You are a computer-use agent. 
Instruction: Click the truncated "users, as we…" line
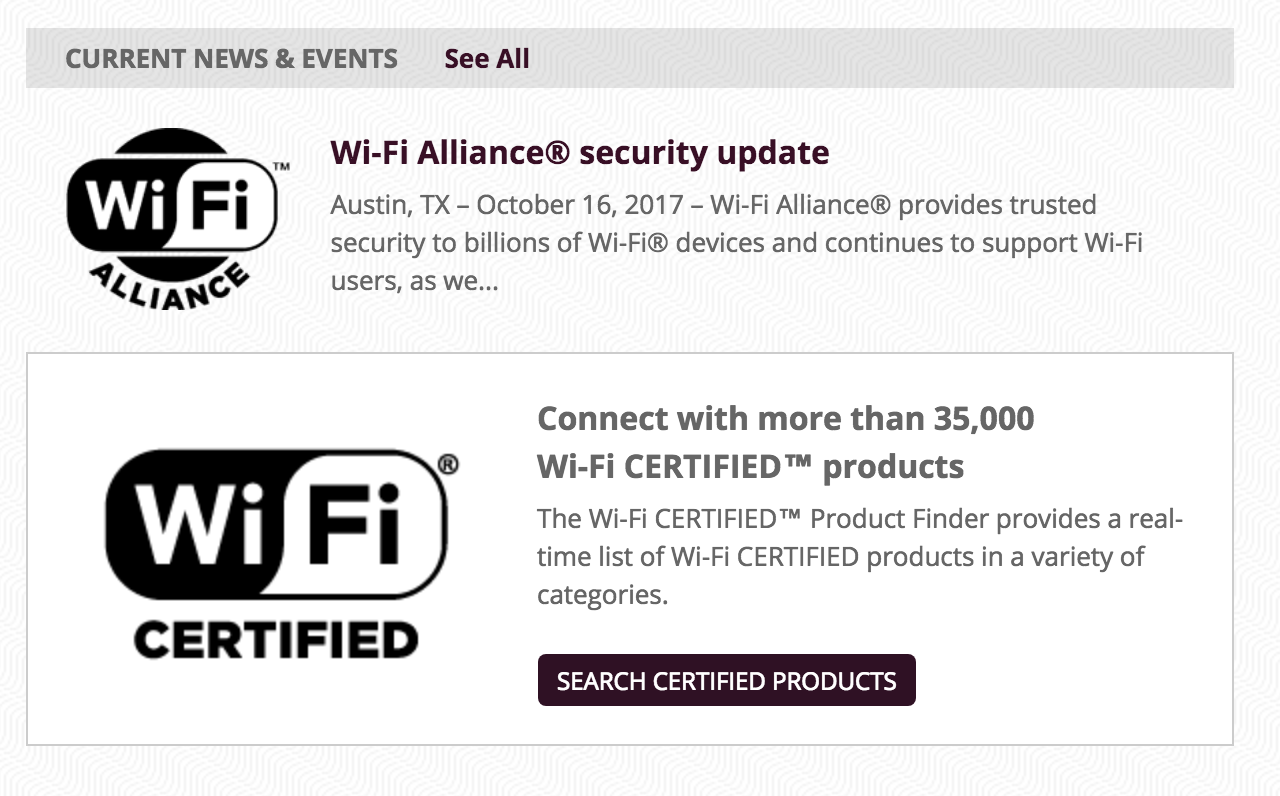(x=413, y=281)
